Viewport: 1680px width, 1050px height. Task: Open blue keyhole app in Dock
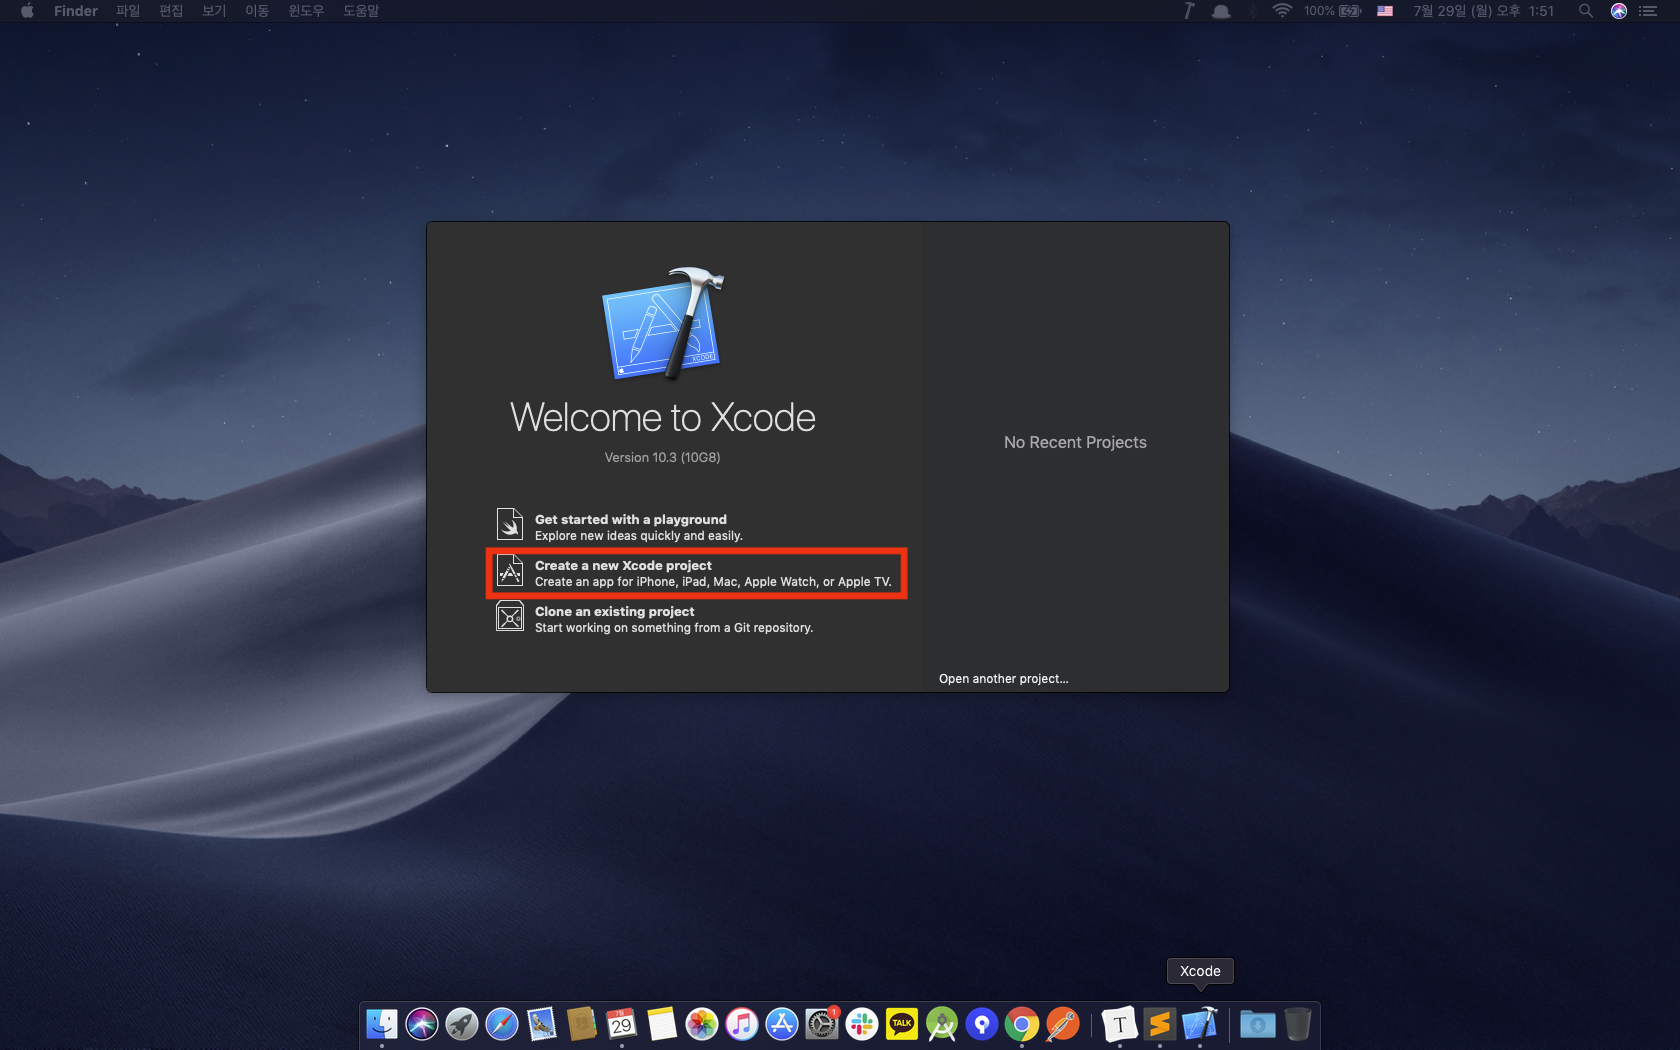tap(982, 1024)
